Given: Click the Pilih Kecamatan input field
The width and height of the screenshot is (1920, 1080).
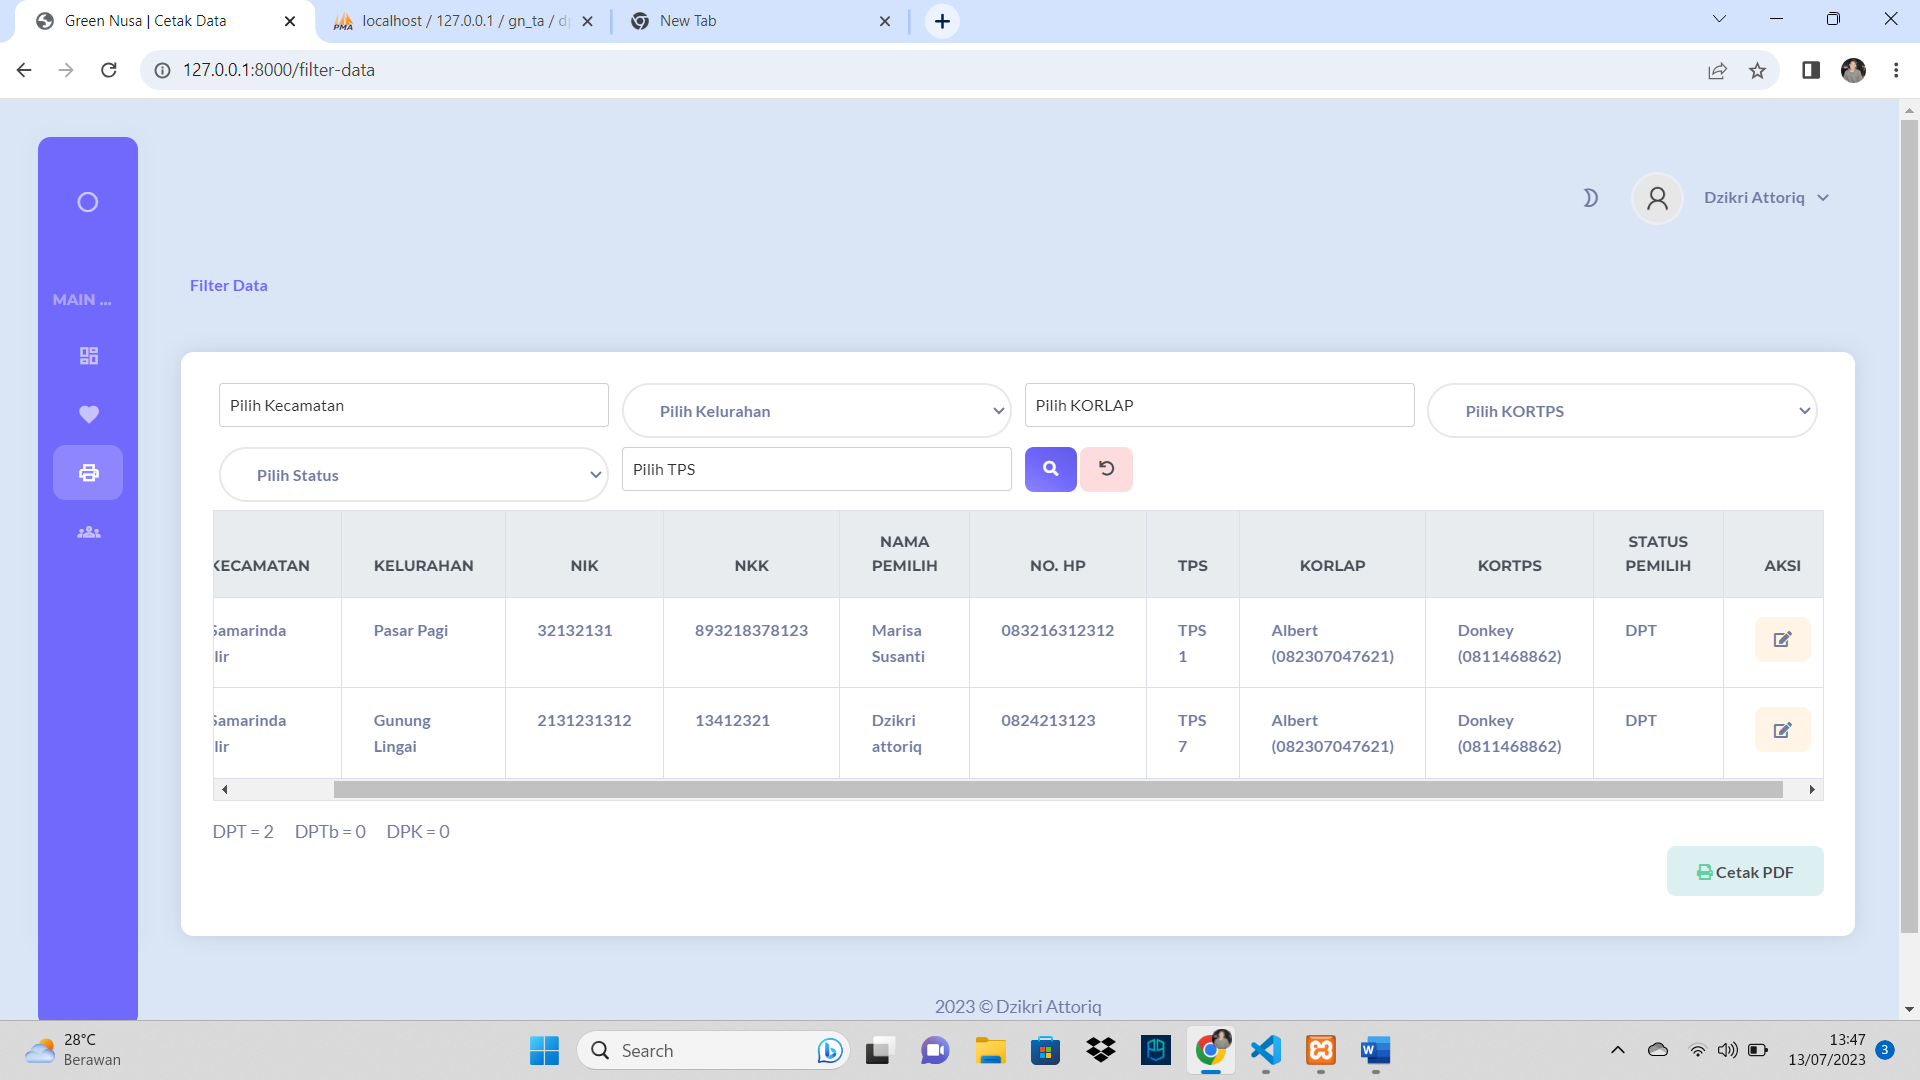Looking at the screenshot, I should point(413,405).
